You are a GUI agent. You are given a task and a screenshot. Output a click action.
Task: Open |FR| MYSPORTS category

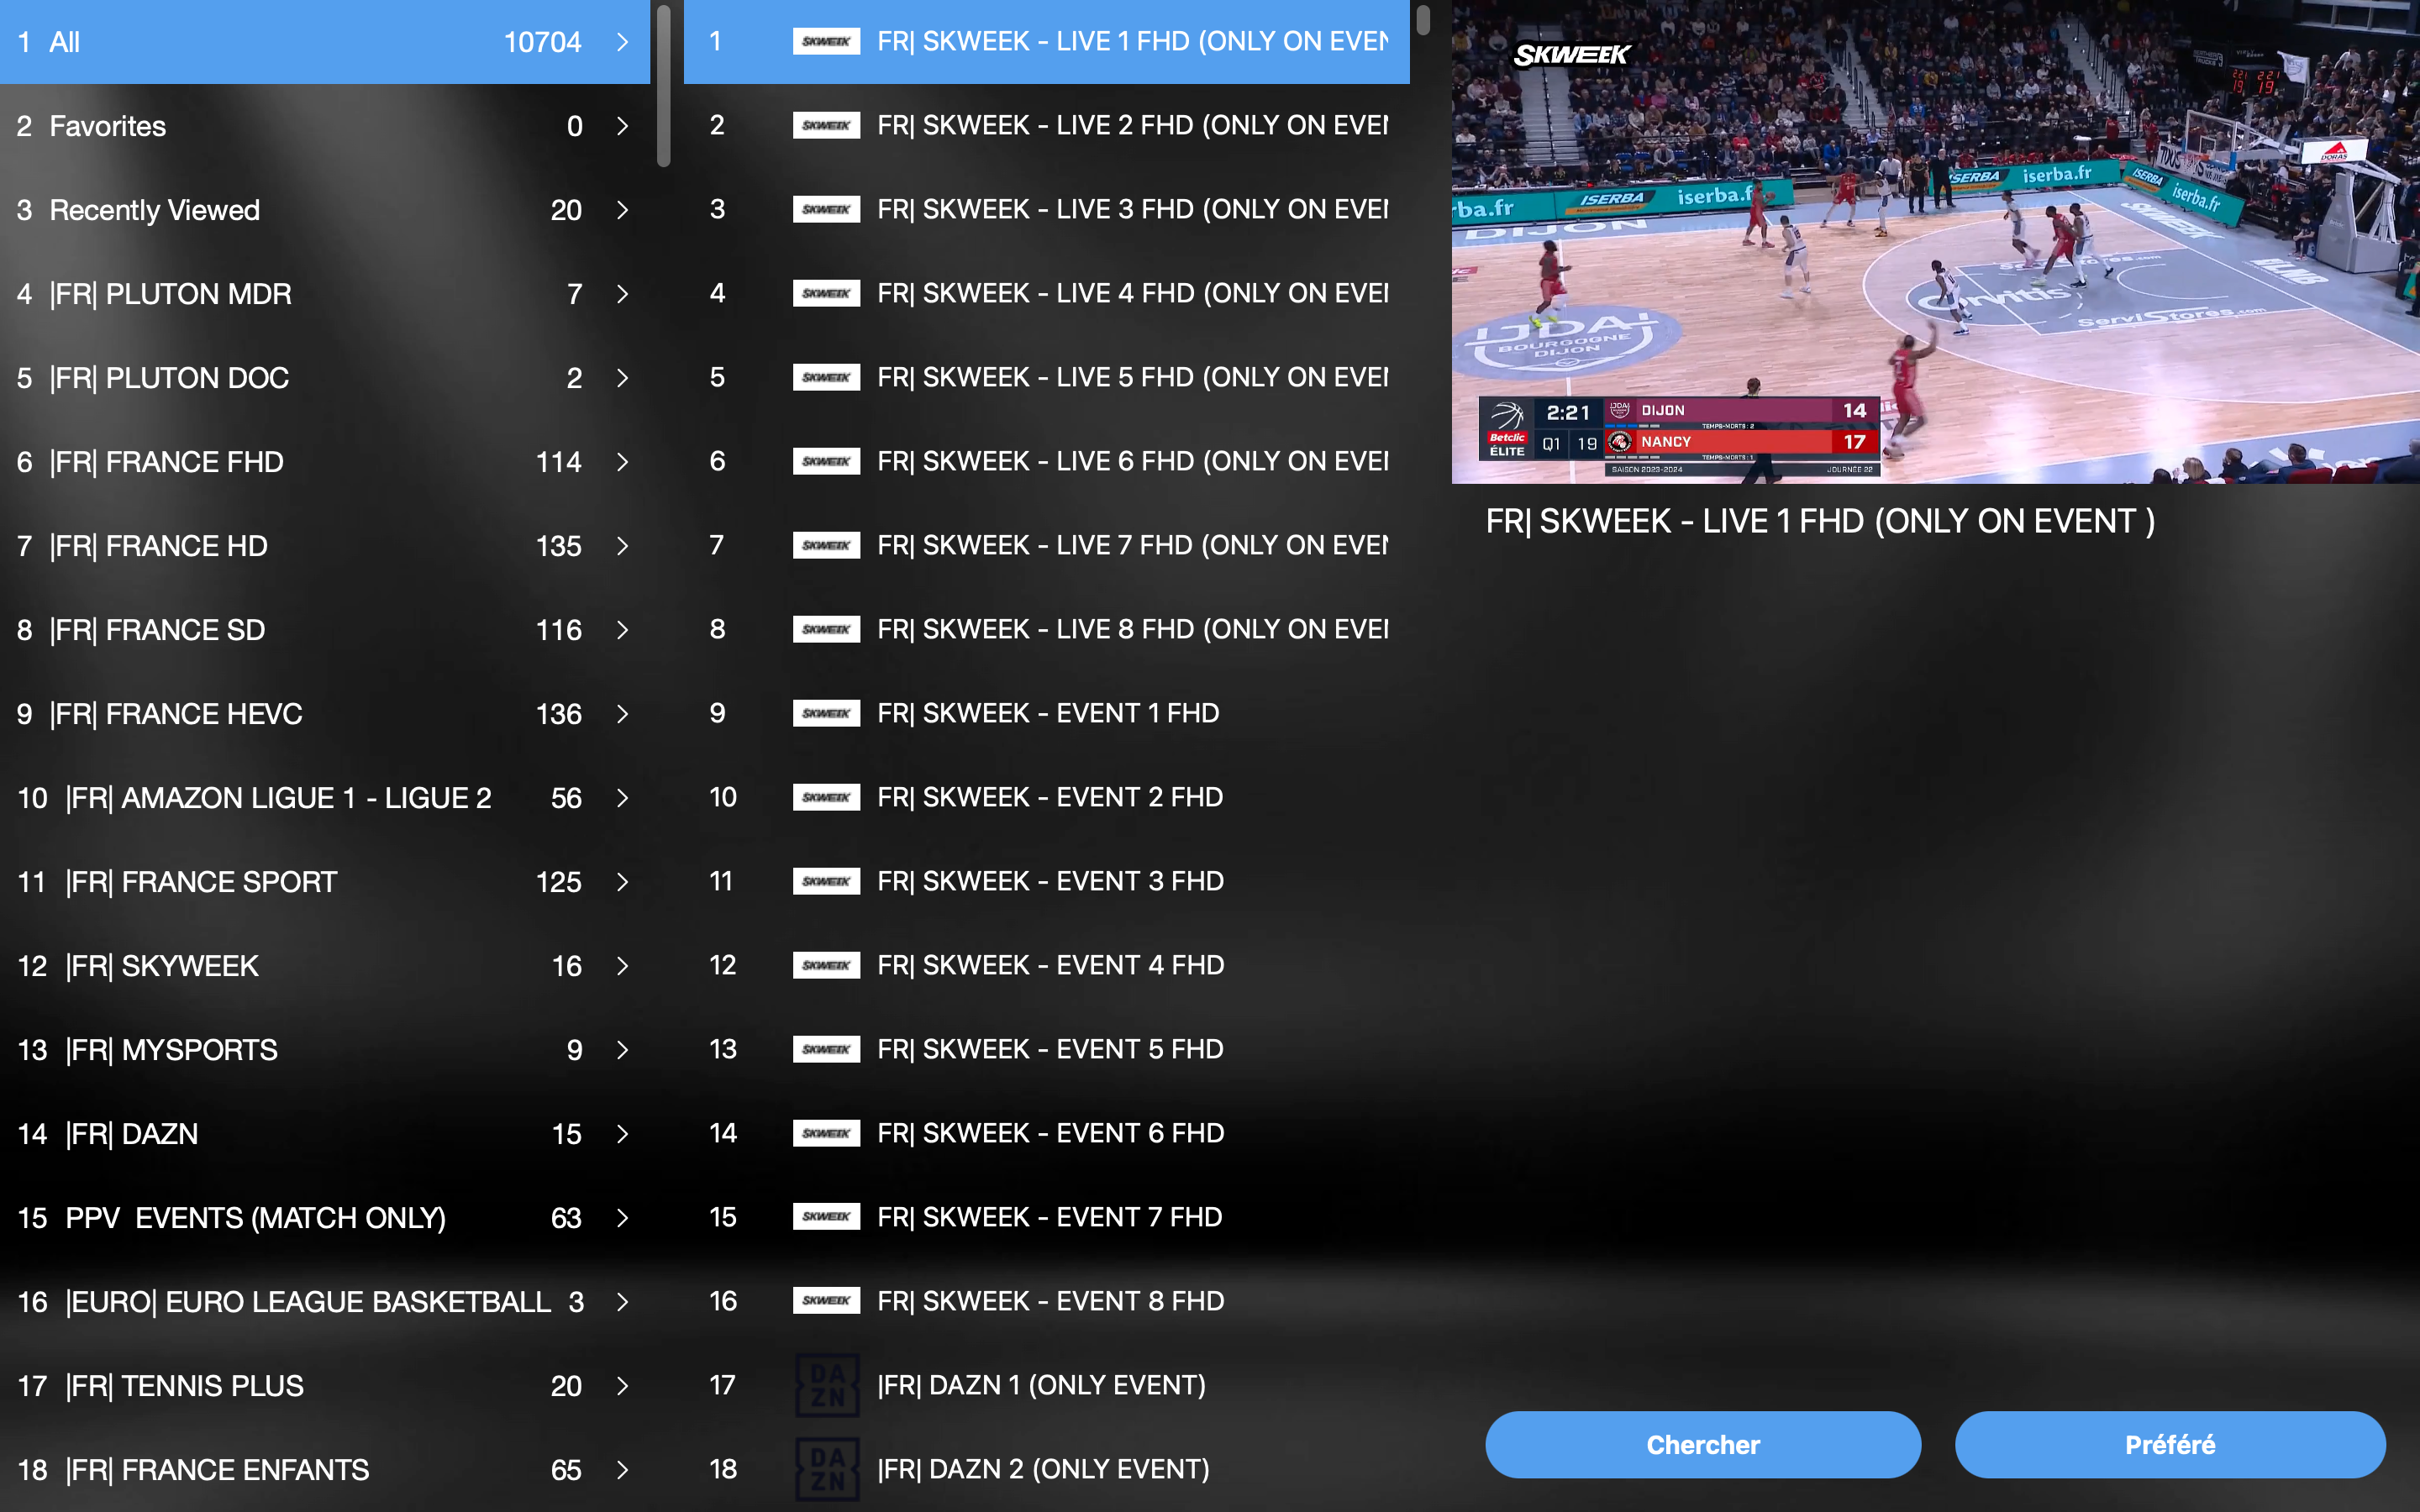325,1050
